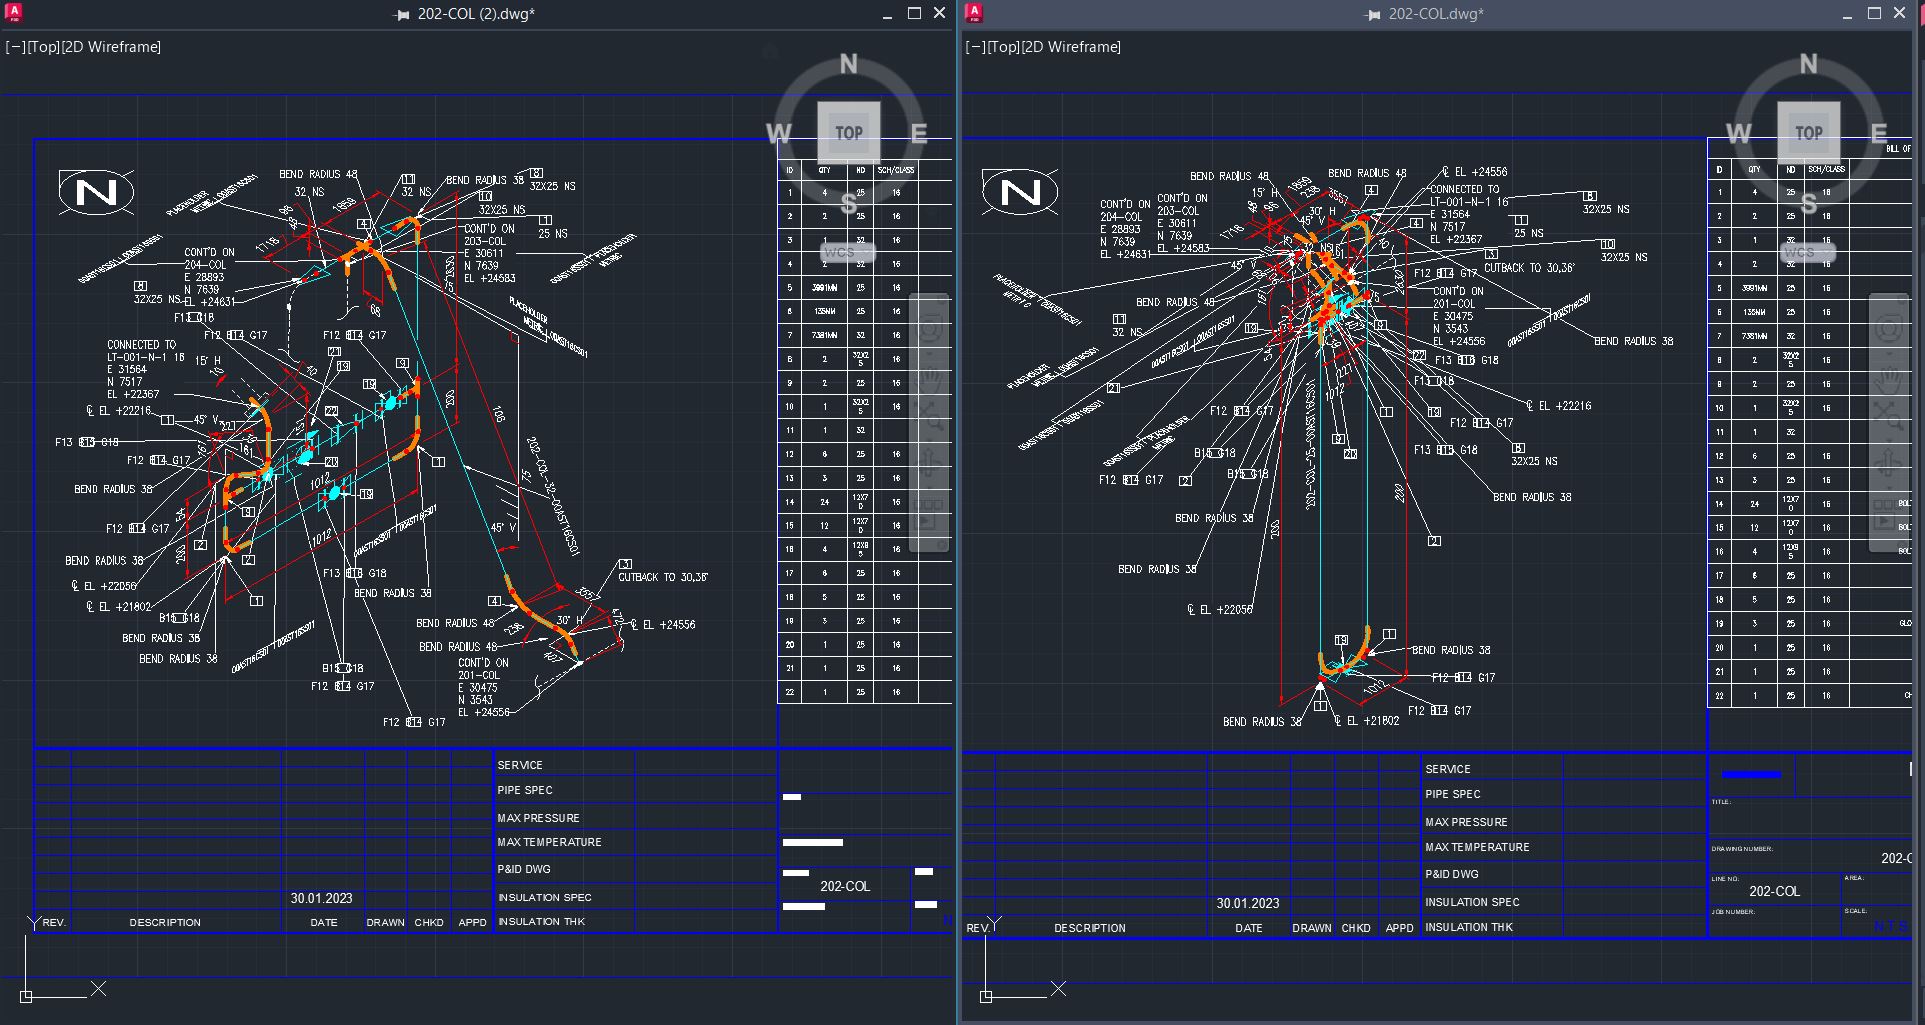This screenshot has width=1925, height=1025.
Task: Open the WCS dropdown in left window
Action: pyautogui.click(x=848, y=252)
